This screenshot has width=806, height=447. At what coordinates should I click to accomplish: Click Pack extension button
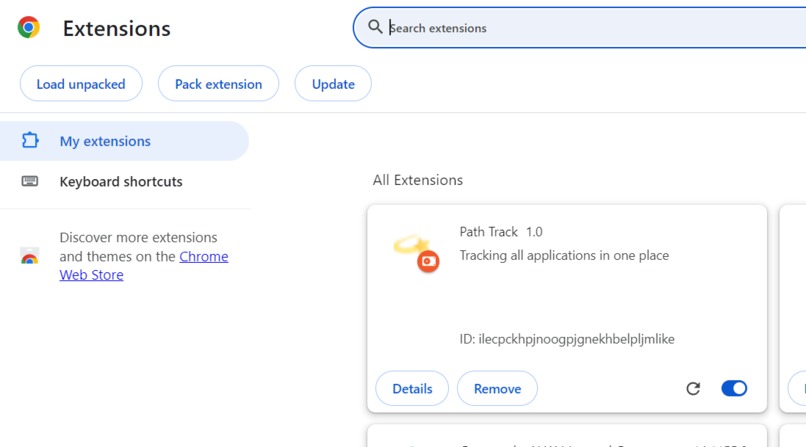(218, 84)
